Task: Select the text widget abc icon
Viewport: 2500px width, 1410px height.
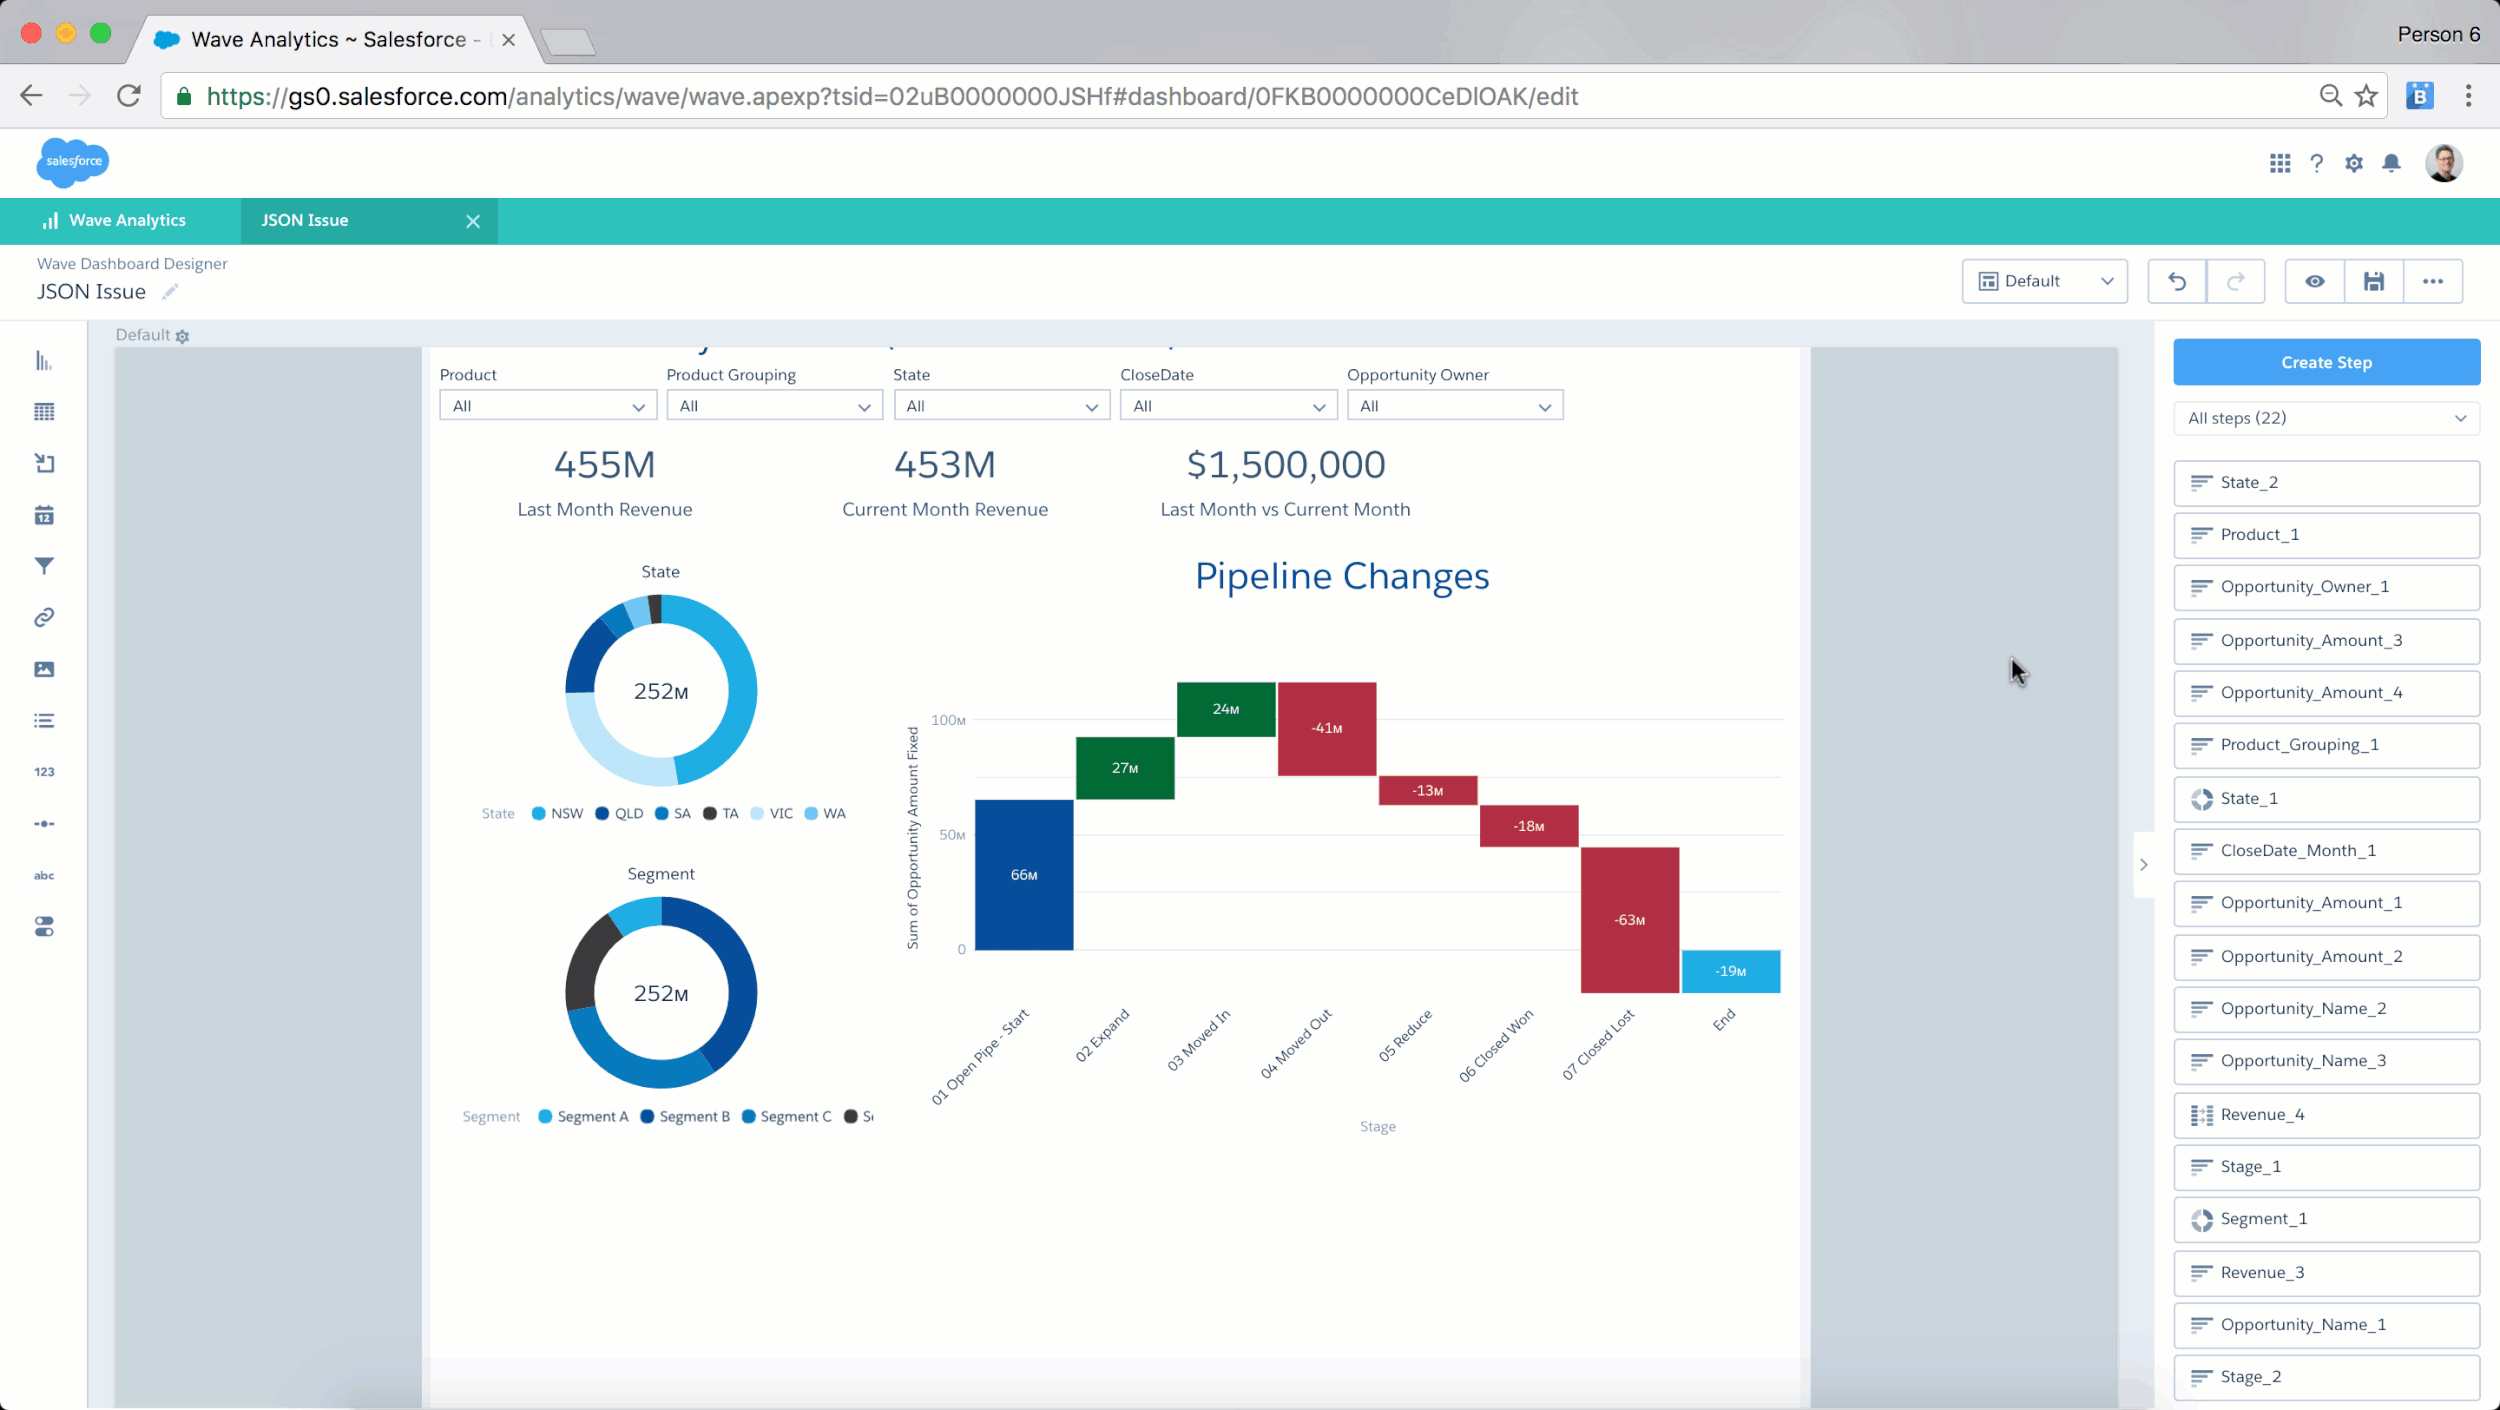Action: pyautogui.click(x=44, y=876)
